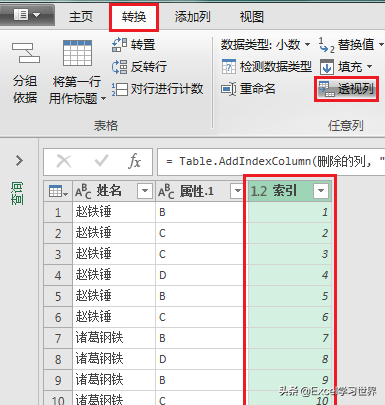Click the fx formula icon
This screenshot has width=385, height=405.
[x=134, y=162]
